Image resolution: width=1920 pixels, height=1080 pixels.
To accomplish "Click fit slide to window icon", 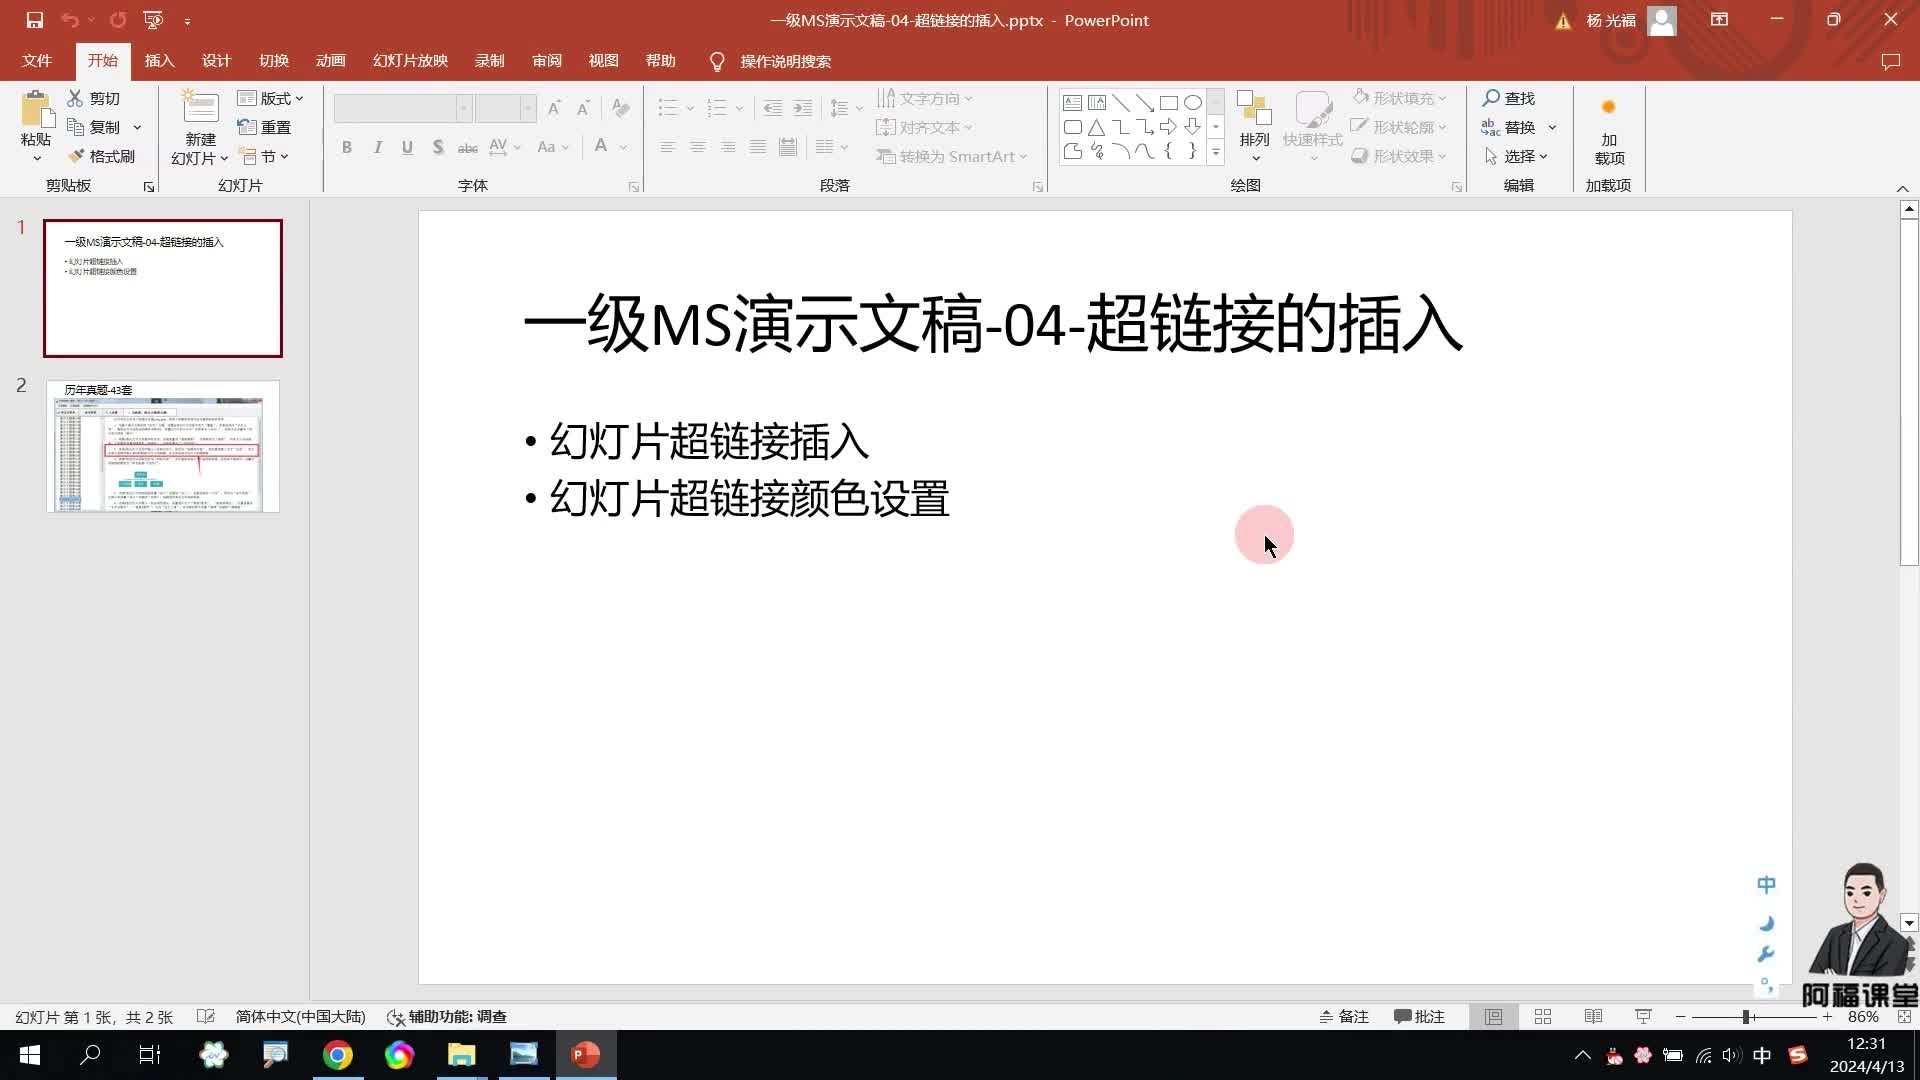I will click(1904, 1016).
